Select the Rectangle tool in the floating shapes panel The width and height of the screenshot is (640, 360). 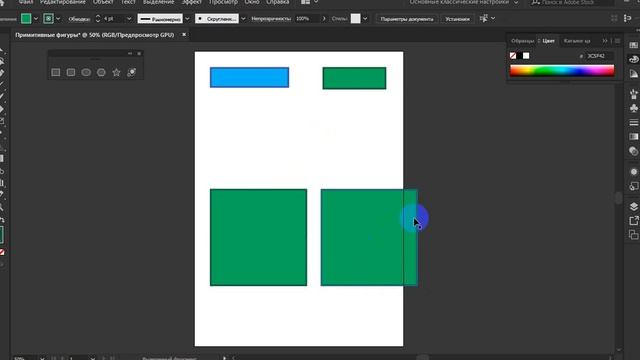(56, 73)
